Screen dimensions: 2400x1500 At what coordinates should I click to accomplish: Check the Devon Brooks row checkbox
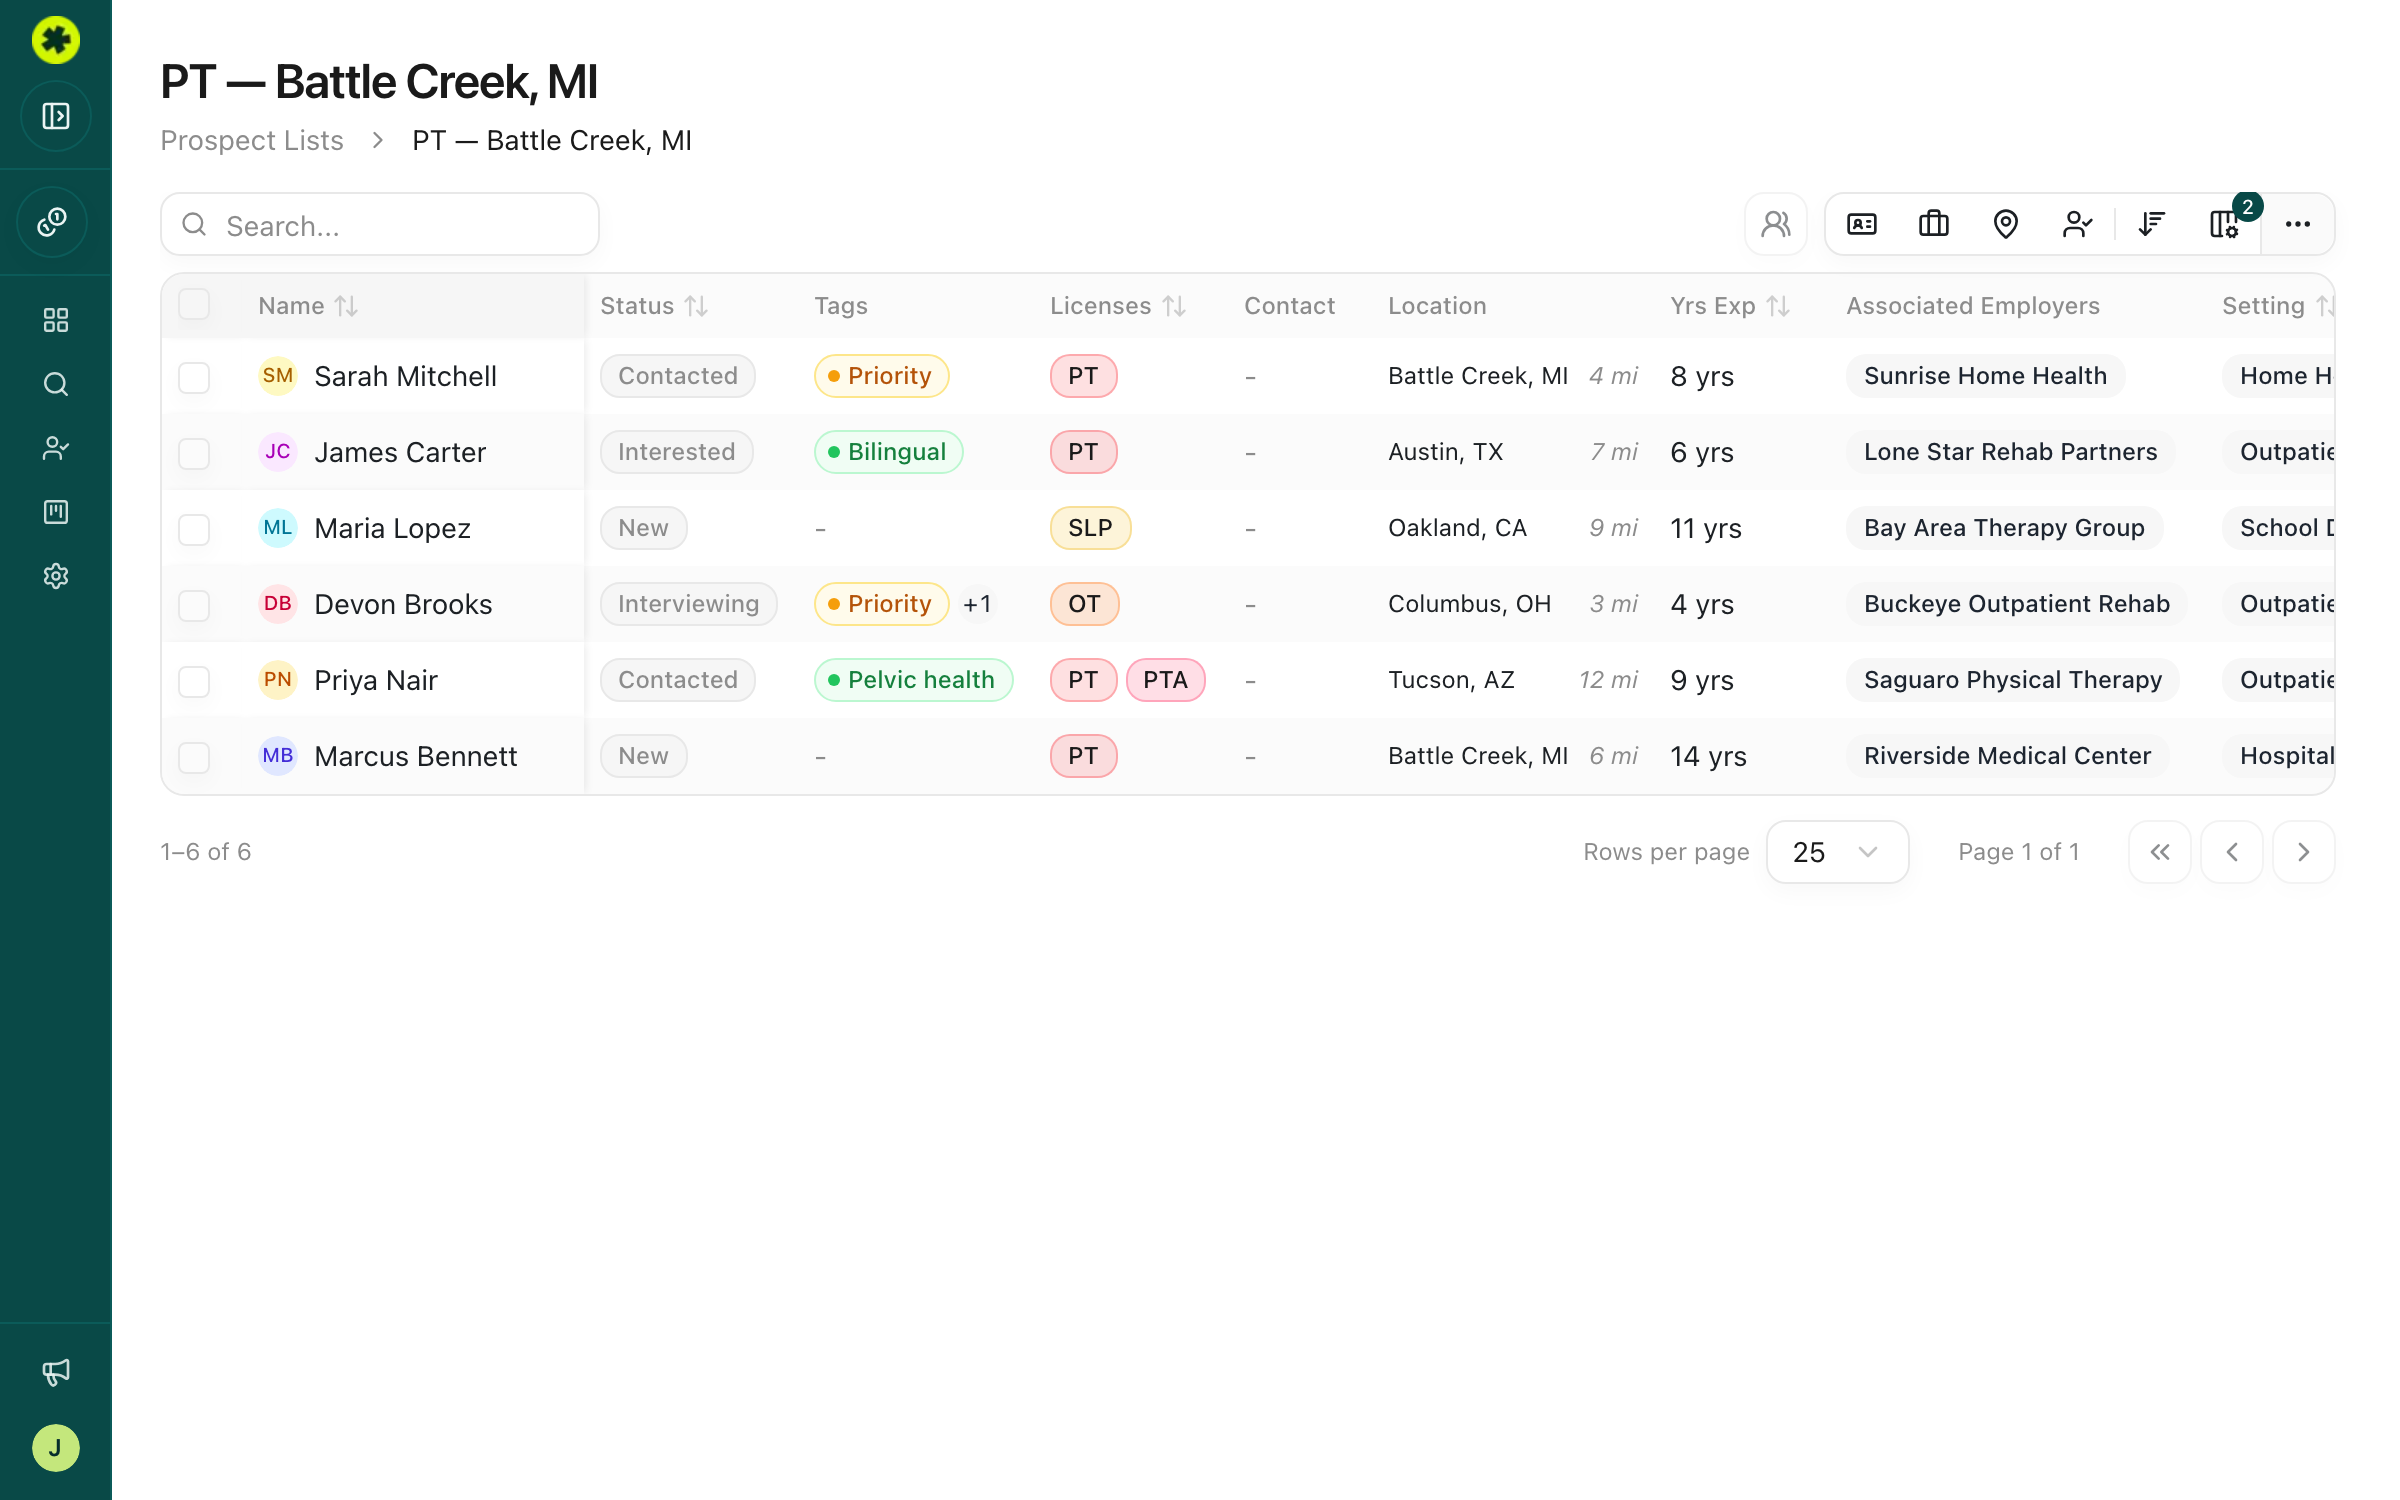(x=194, y=605)
